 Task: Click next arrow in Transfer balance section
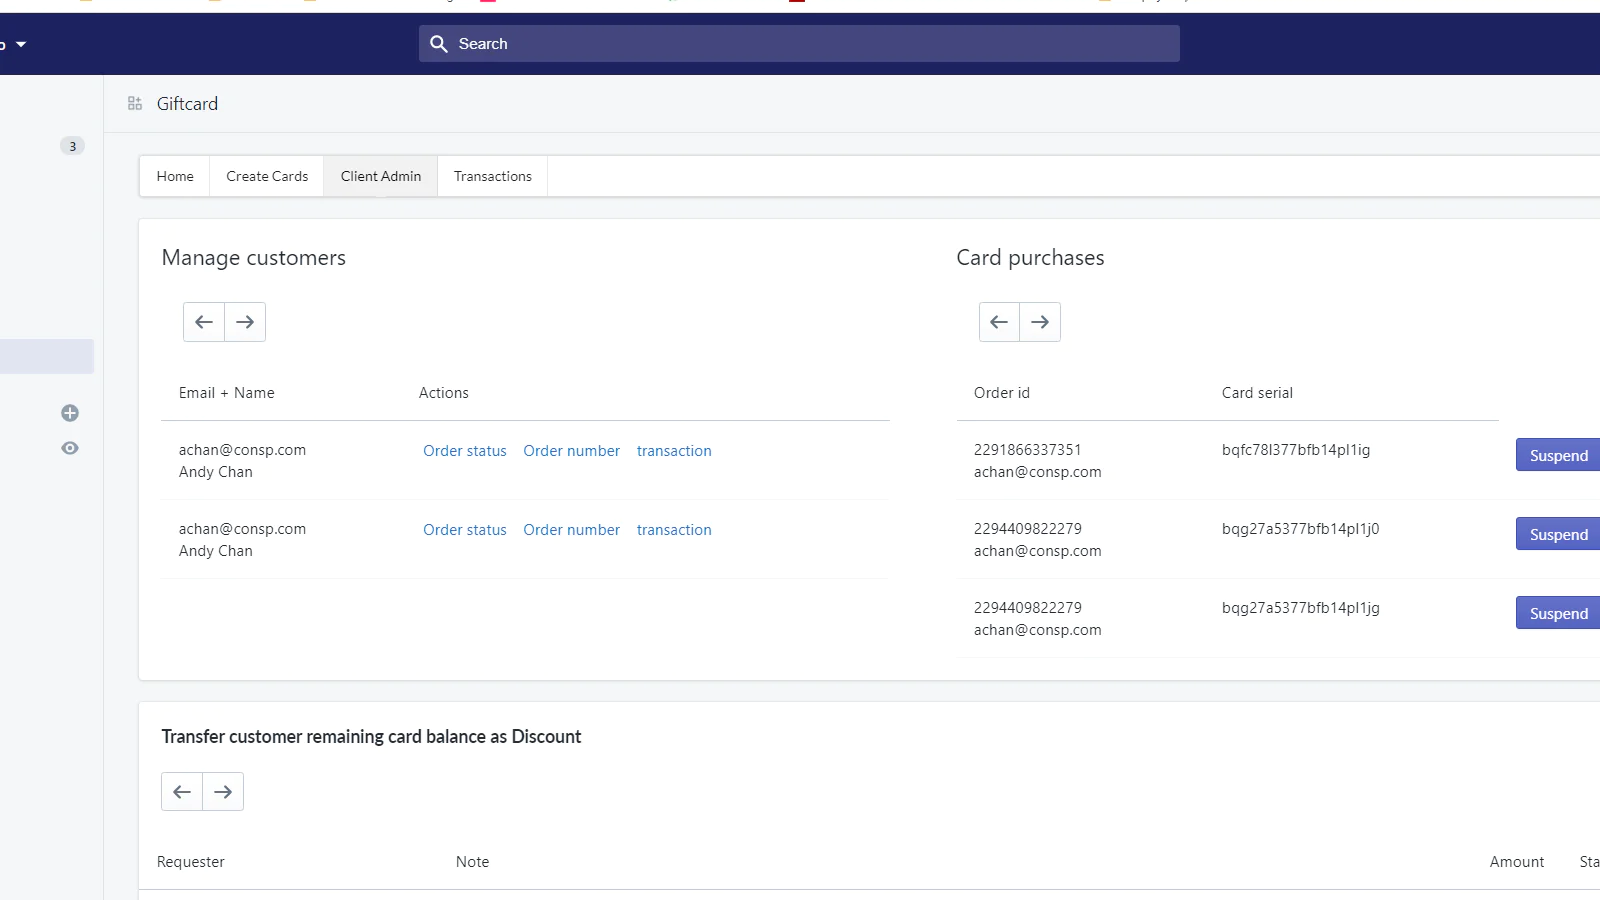pyautogui.click(x=223, y=792)
